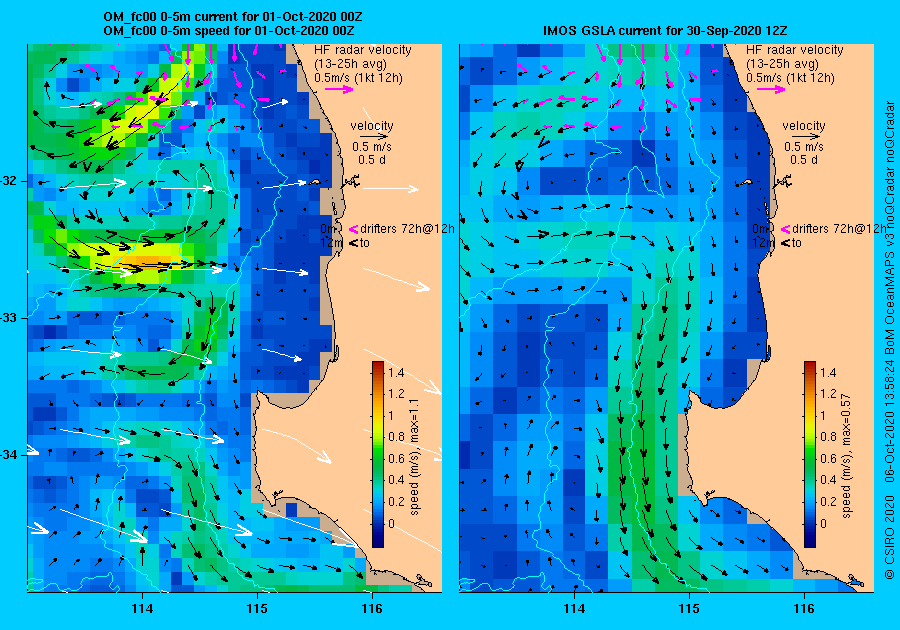Click the magenta HF radar legend arrow in IMOS GSLA map
The width and height of the screenshot is (900, 630).
click(x=771, y=89)
